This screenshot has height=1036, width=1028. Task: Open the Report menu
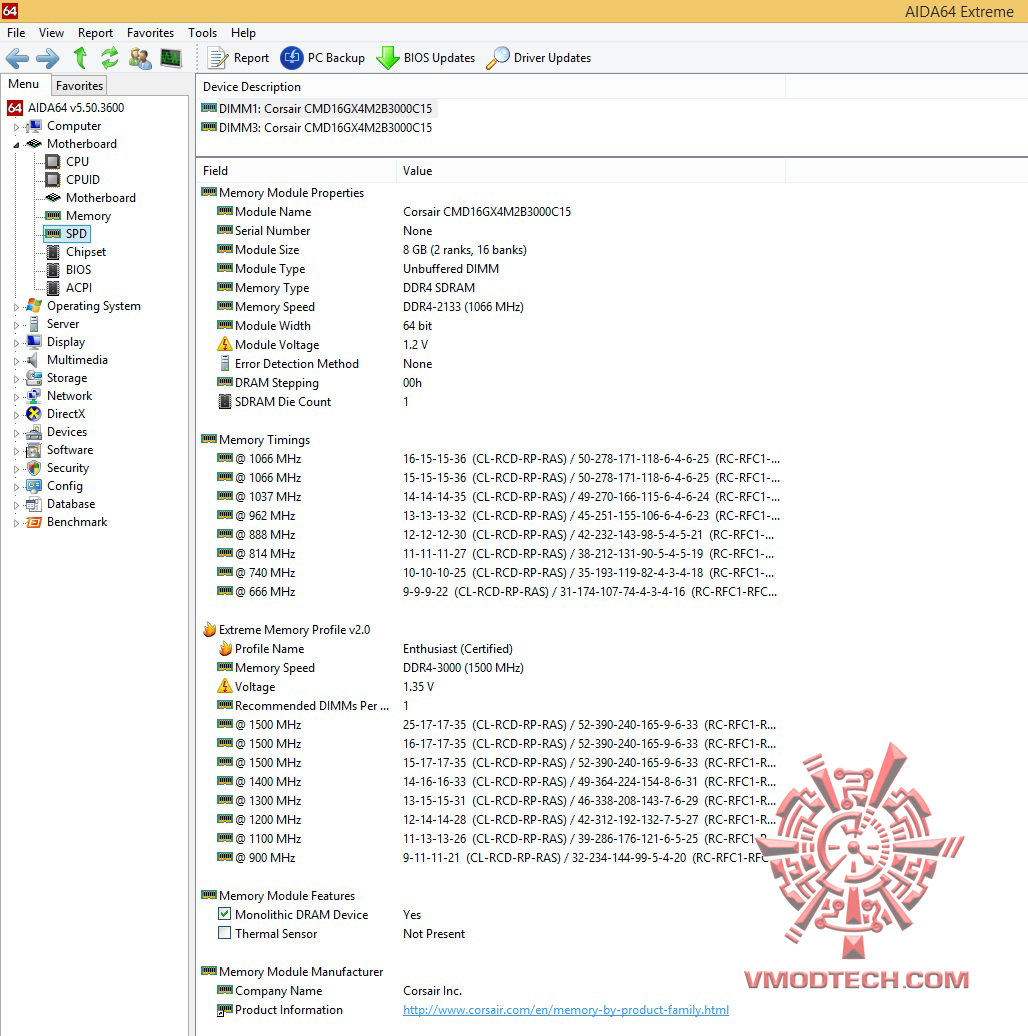click(95, 33)
